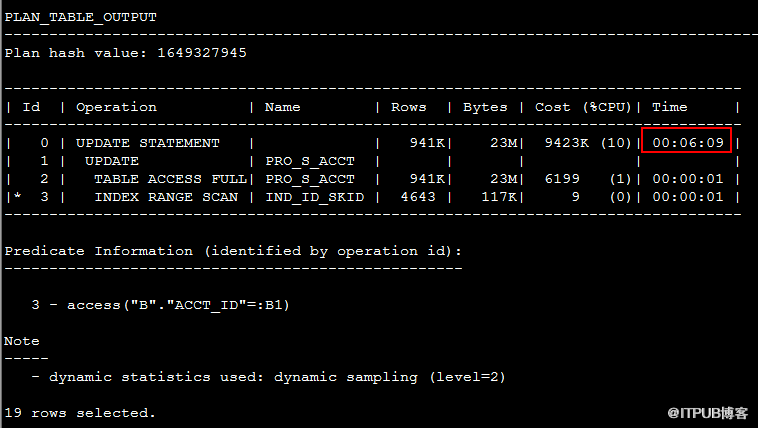Click the PLAN_TABLE_OUTPUT heading text

click(81, 17)
